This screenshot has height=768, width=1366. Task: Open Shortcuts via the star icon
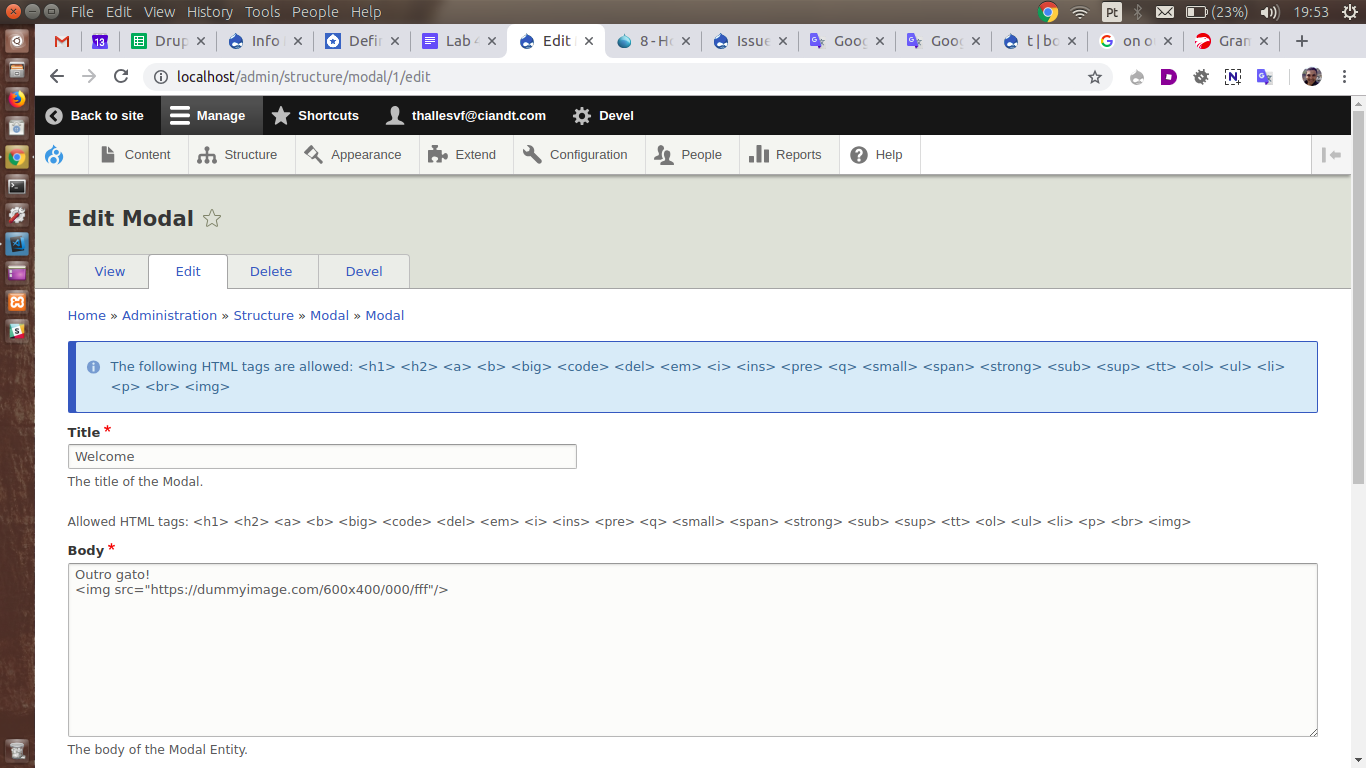(281, 115)
